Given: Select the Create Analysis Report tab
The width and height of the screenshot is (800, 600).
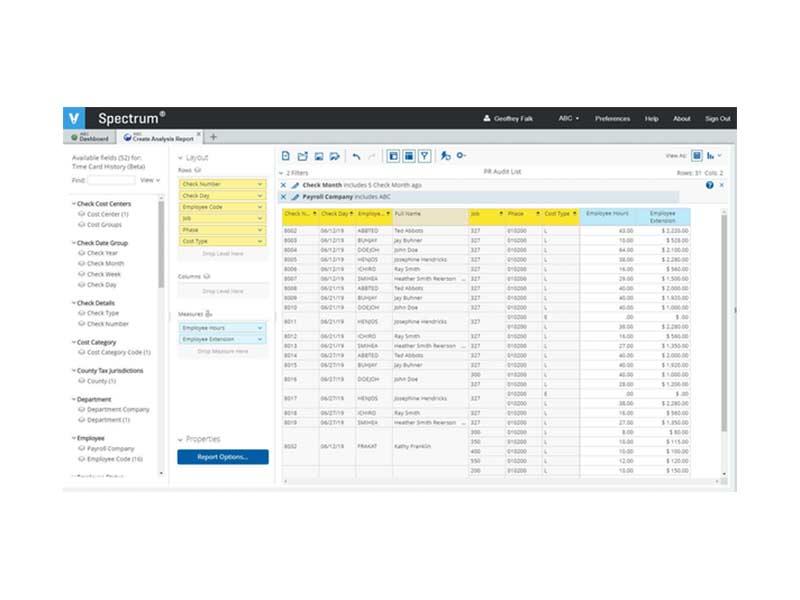Looking at the screenshot, I should [160, 138].
